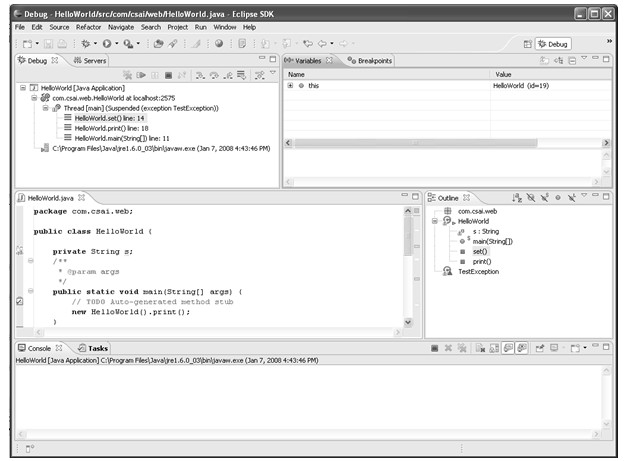Click the Debug bug icon in main toolbar

85,43
